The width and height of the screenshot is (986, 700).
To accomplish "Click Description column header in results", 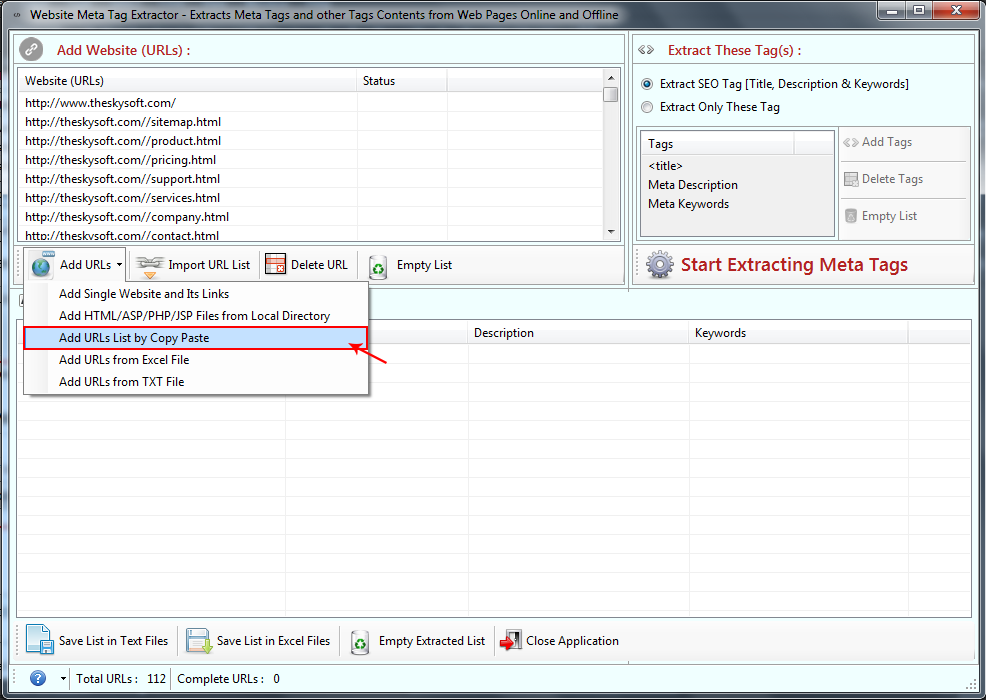I will [578, 333].
